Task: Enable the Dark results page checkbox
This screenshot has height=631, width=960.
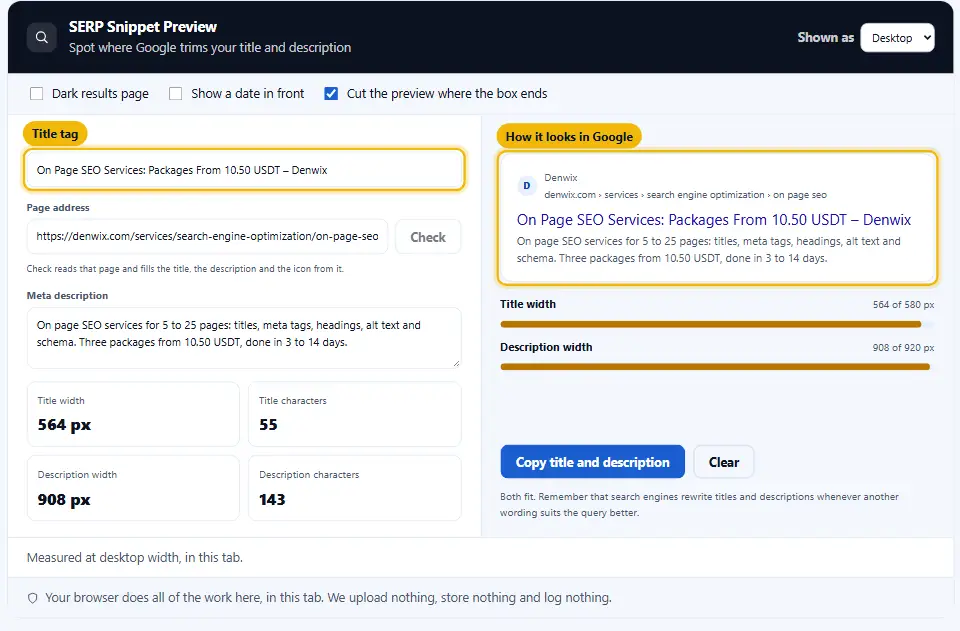Action: (x=37, y=94)
